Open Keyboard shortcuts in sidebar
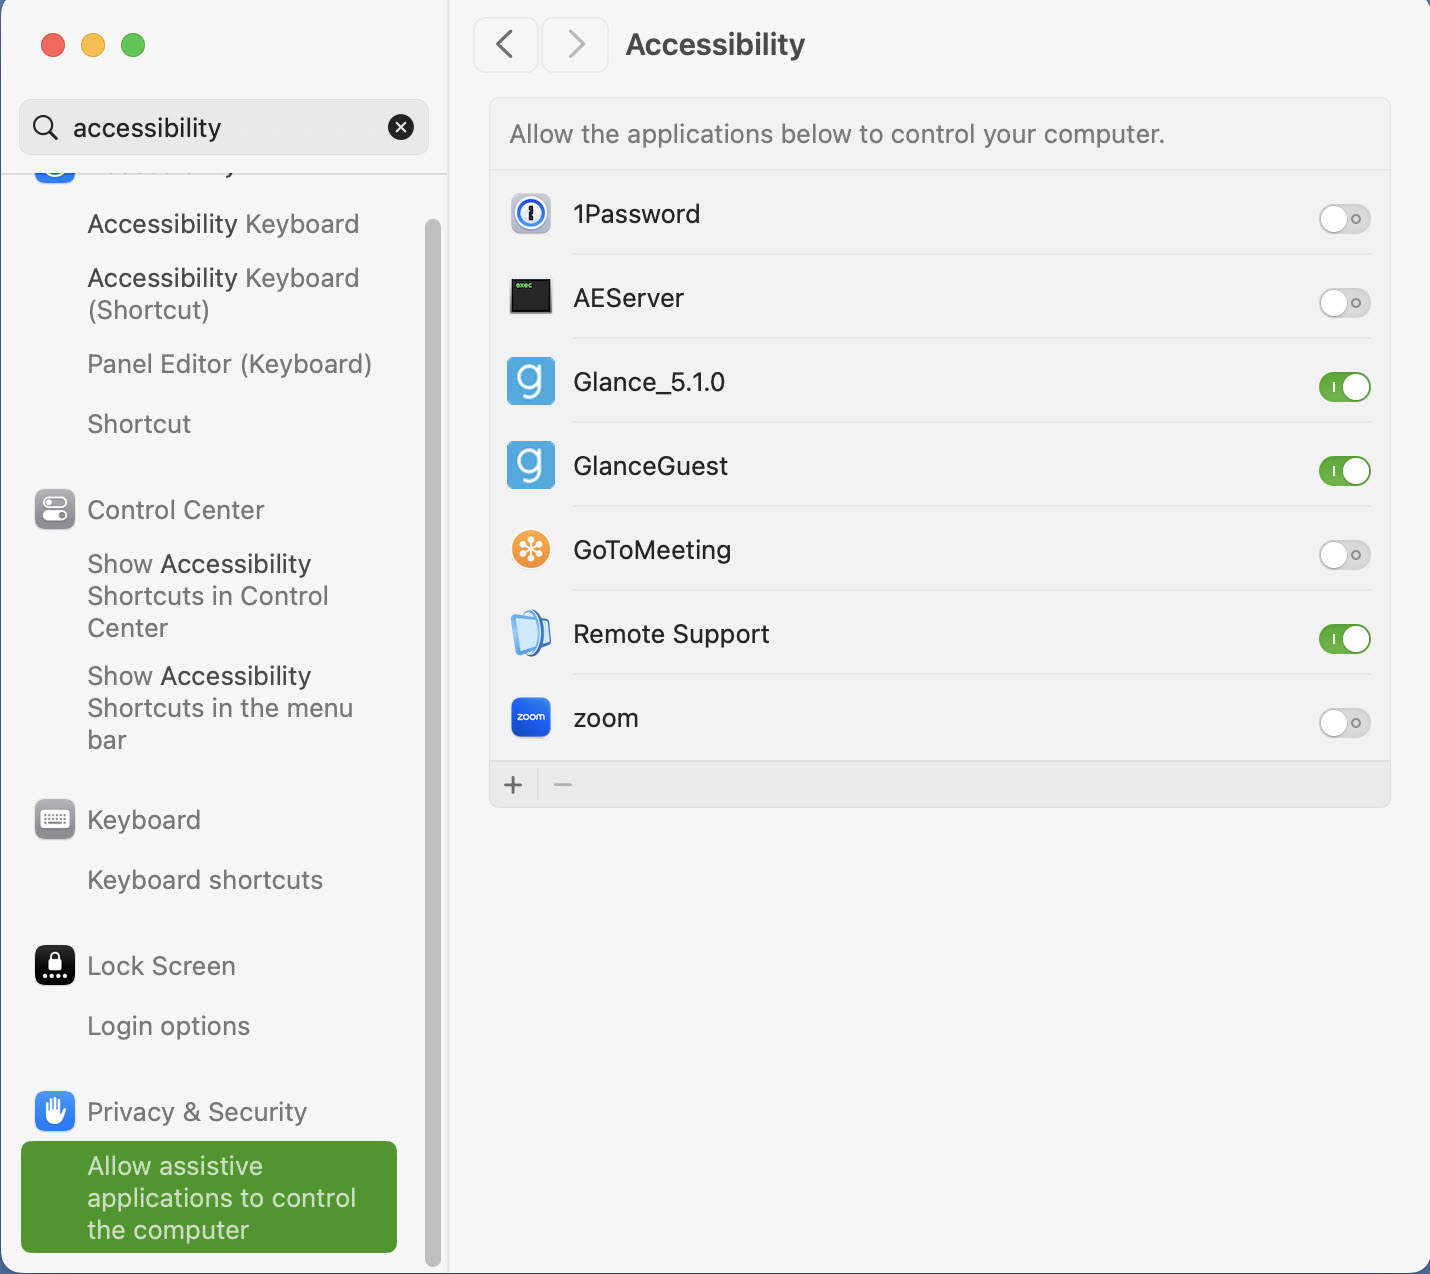Viewport: 1430px width, 1274px height. (x=205, y=880)
